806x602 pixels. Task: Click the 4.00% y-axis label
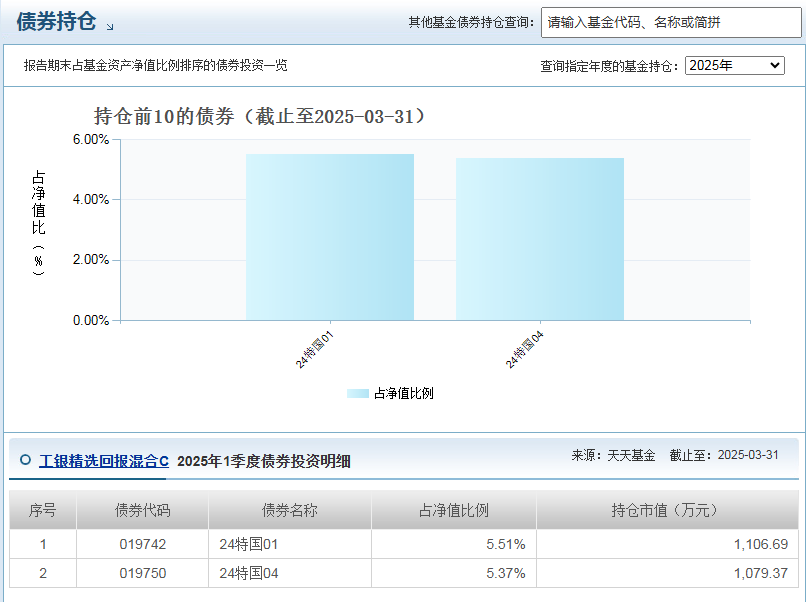91,199
